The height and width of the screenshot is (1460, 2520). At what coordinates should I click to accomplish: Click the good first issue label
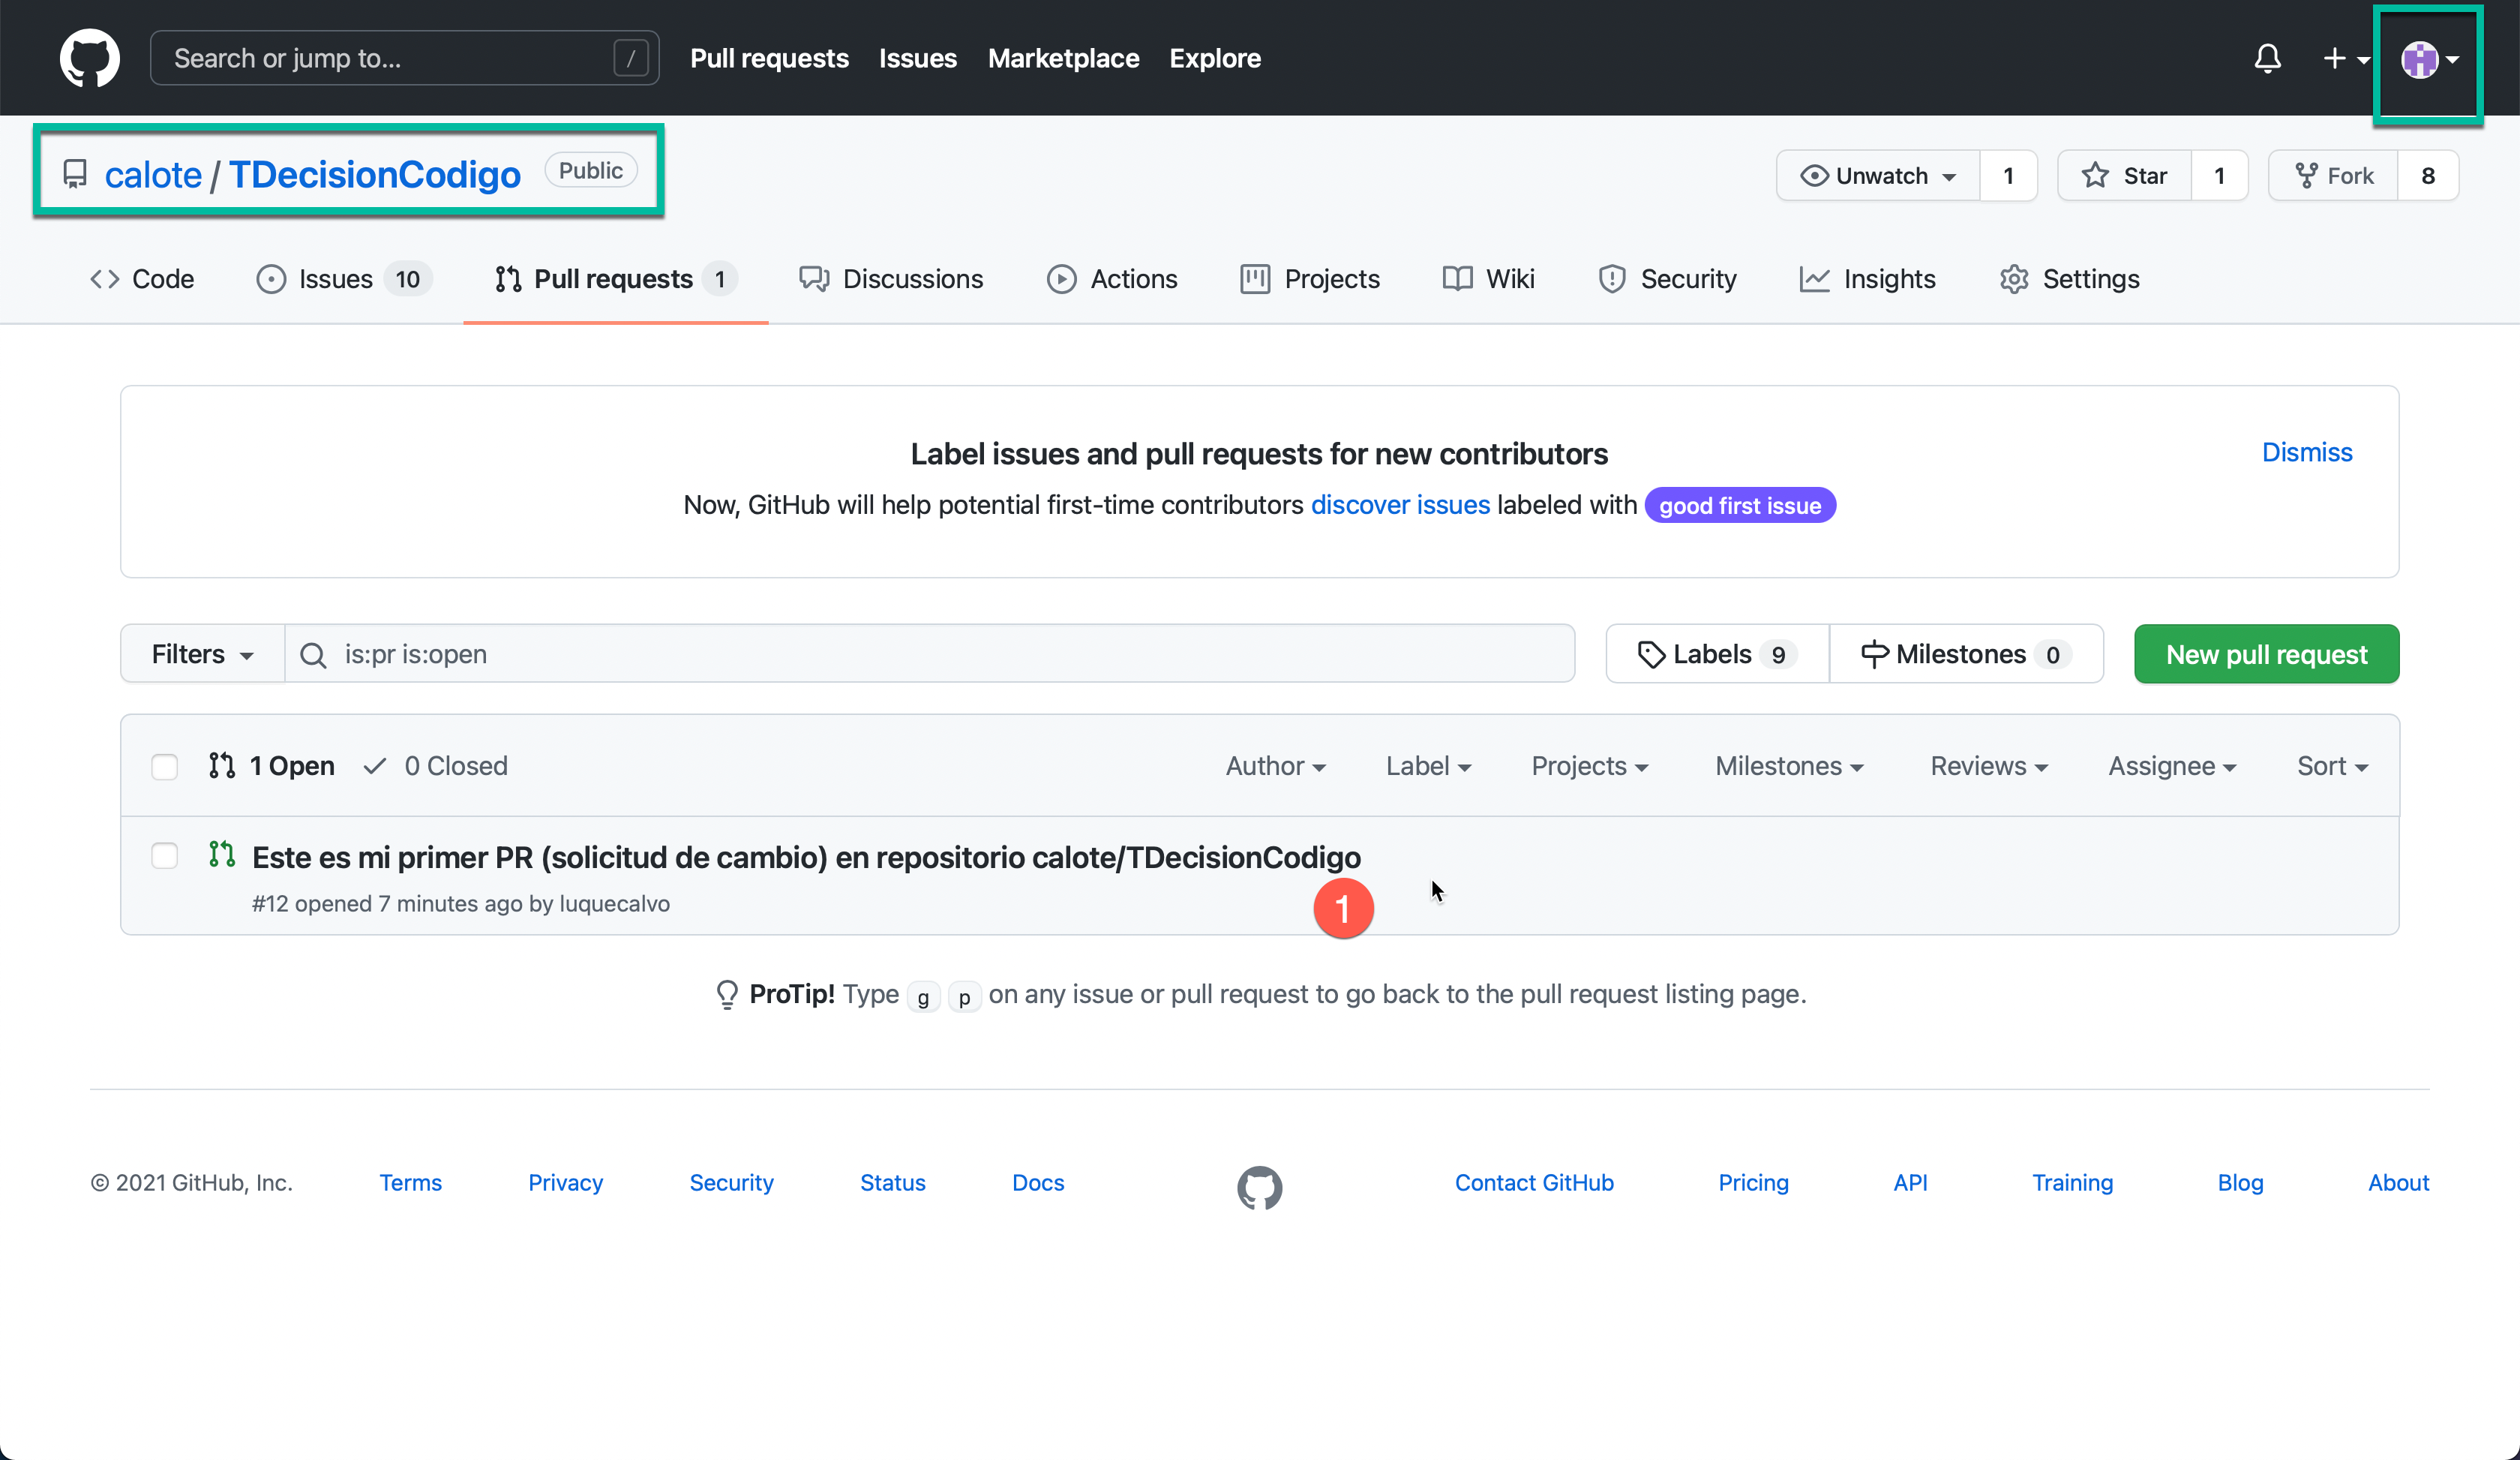(x=1740, y=506)
